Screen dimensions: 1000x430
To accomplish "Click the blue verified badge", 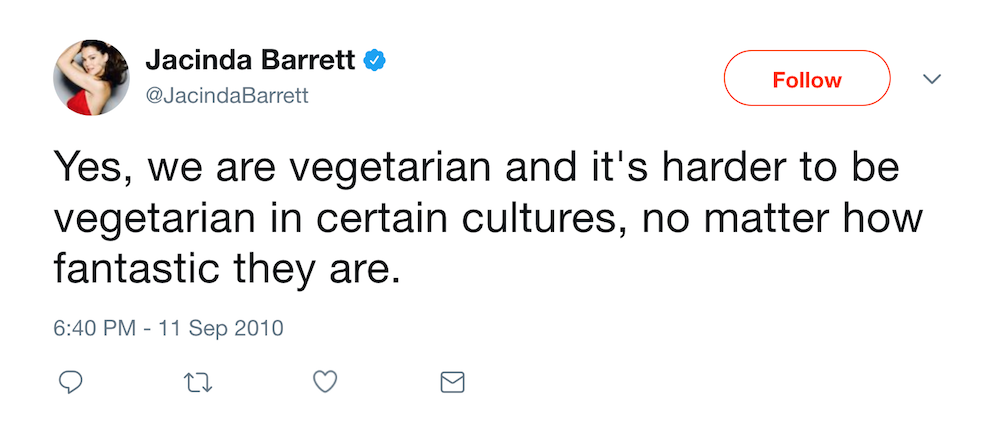I will point(374,61).
